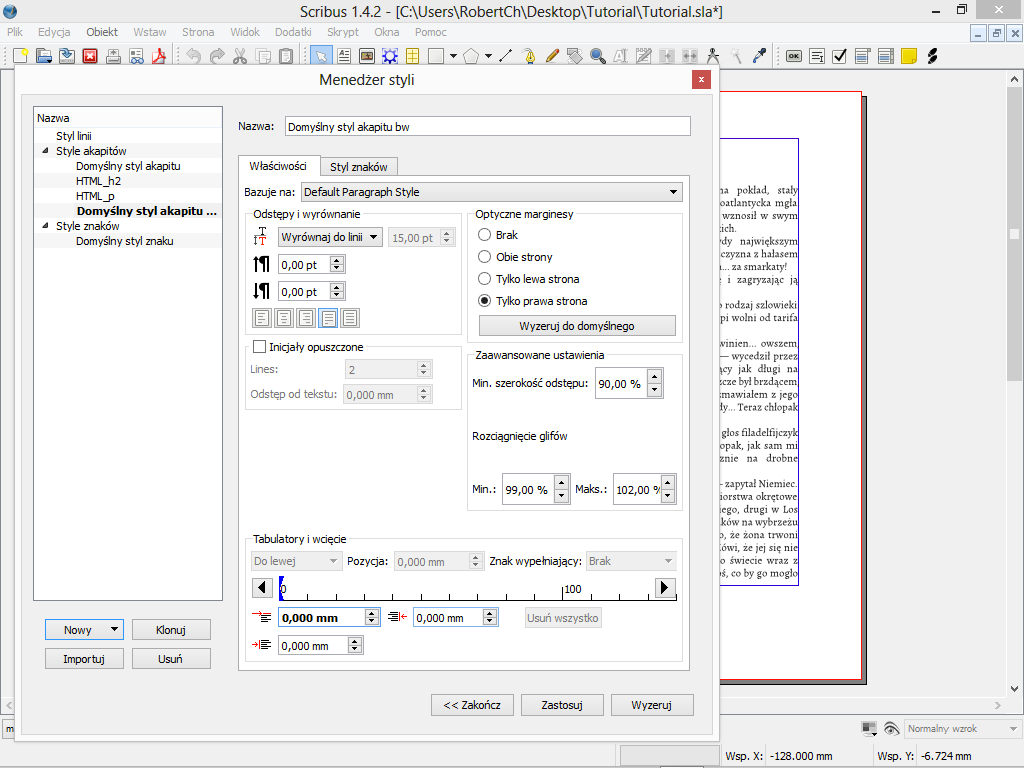Click the yellow note annotation icon

point(908,56)
